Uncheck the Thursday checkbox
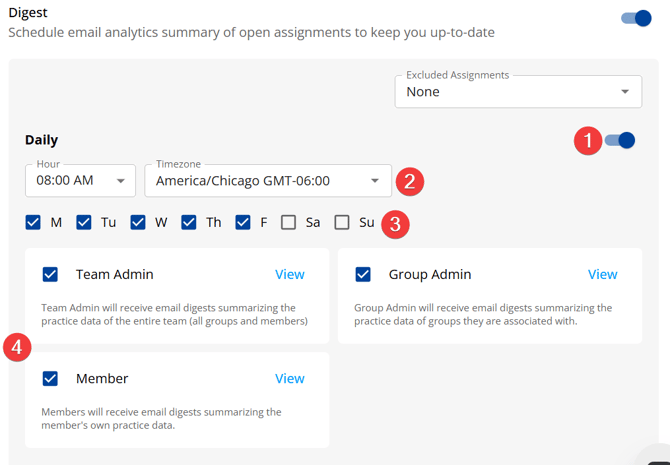Viewport: 670px width, 465px height. [189, 222]
